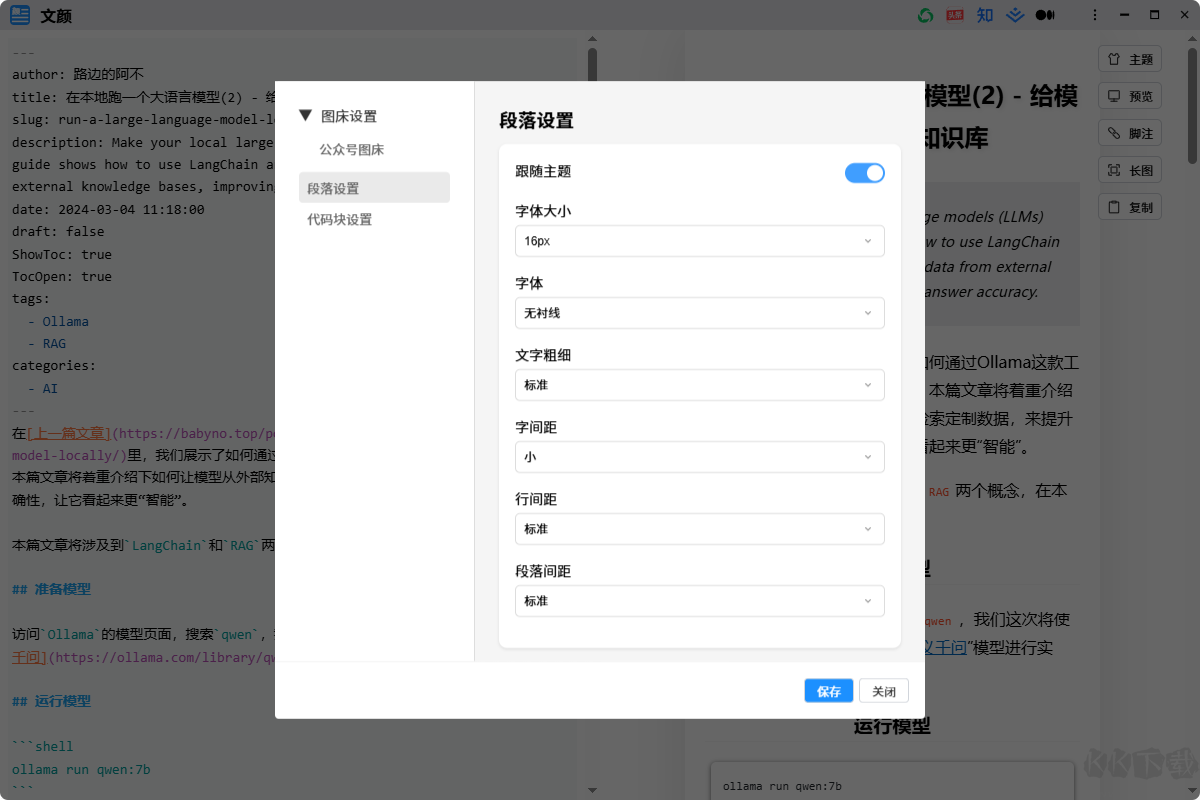Click the far-right scrollbar up arrow

point(1192,39)
